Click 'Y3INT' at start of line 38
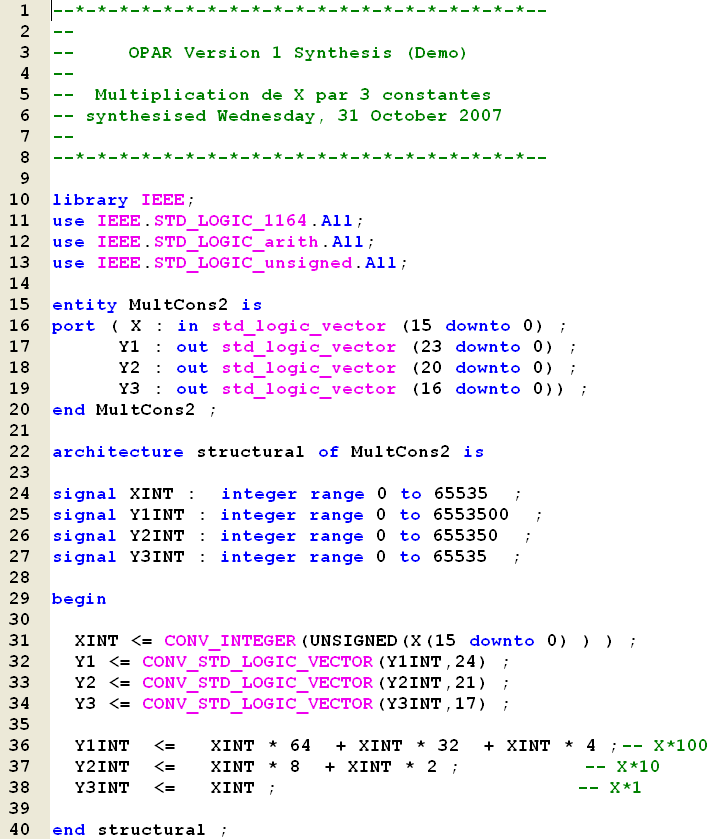The height and width of the screenshot is (839, 710). pos(102,788)
